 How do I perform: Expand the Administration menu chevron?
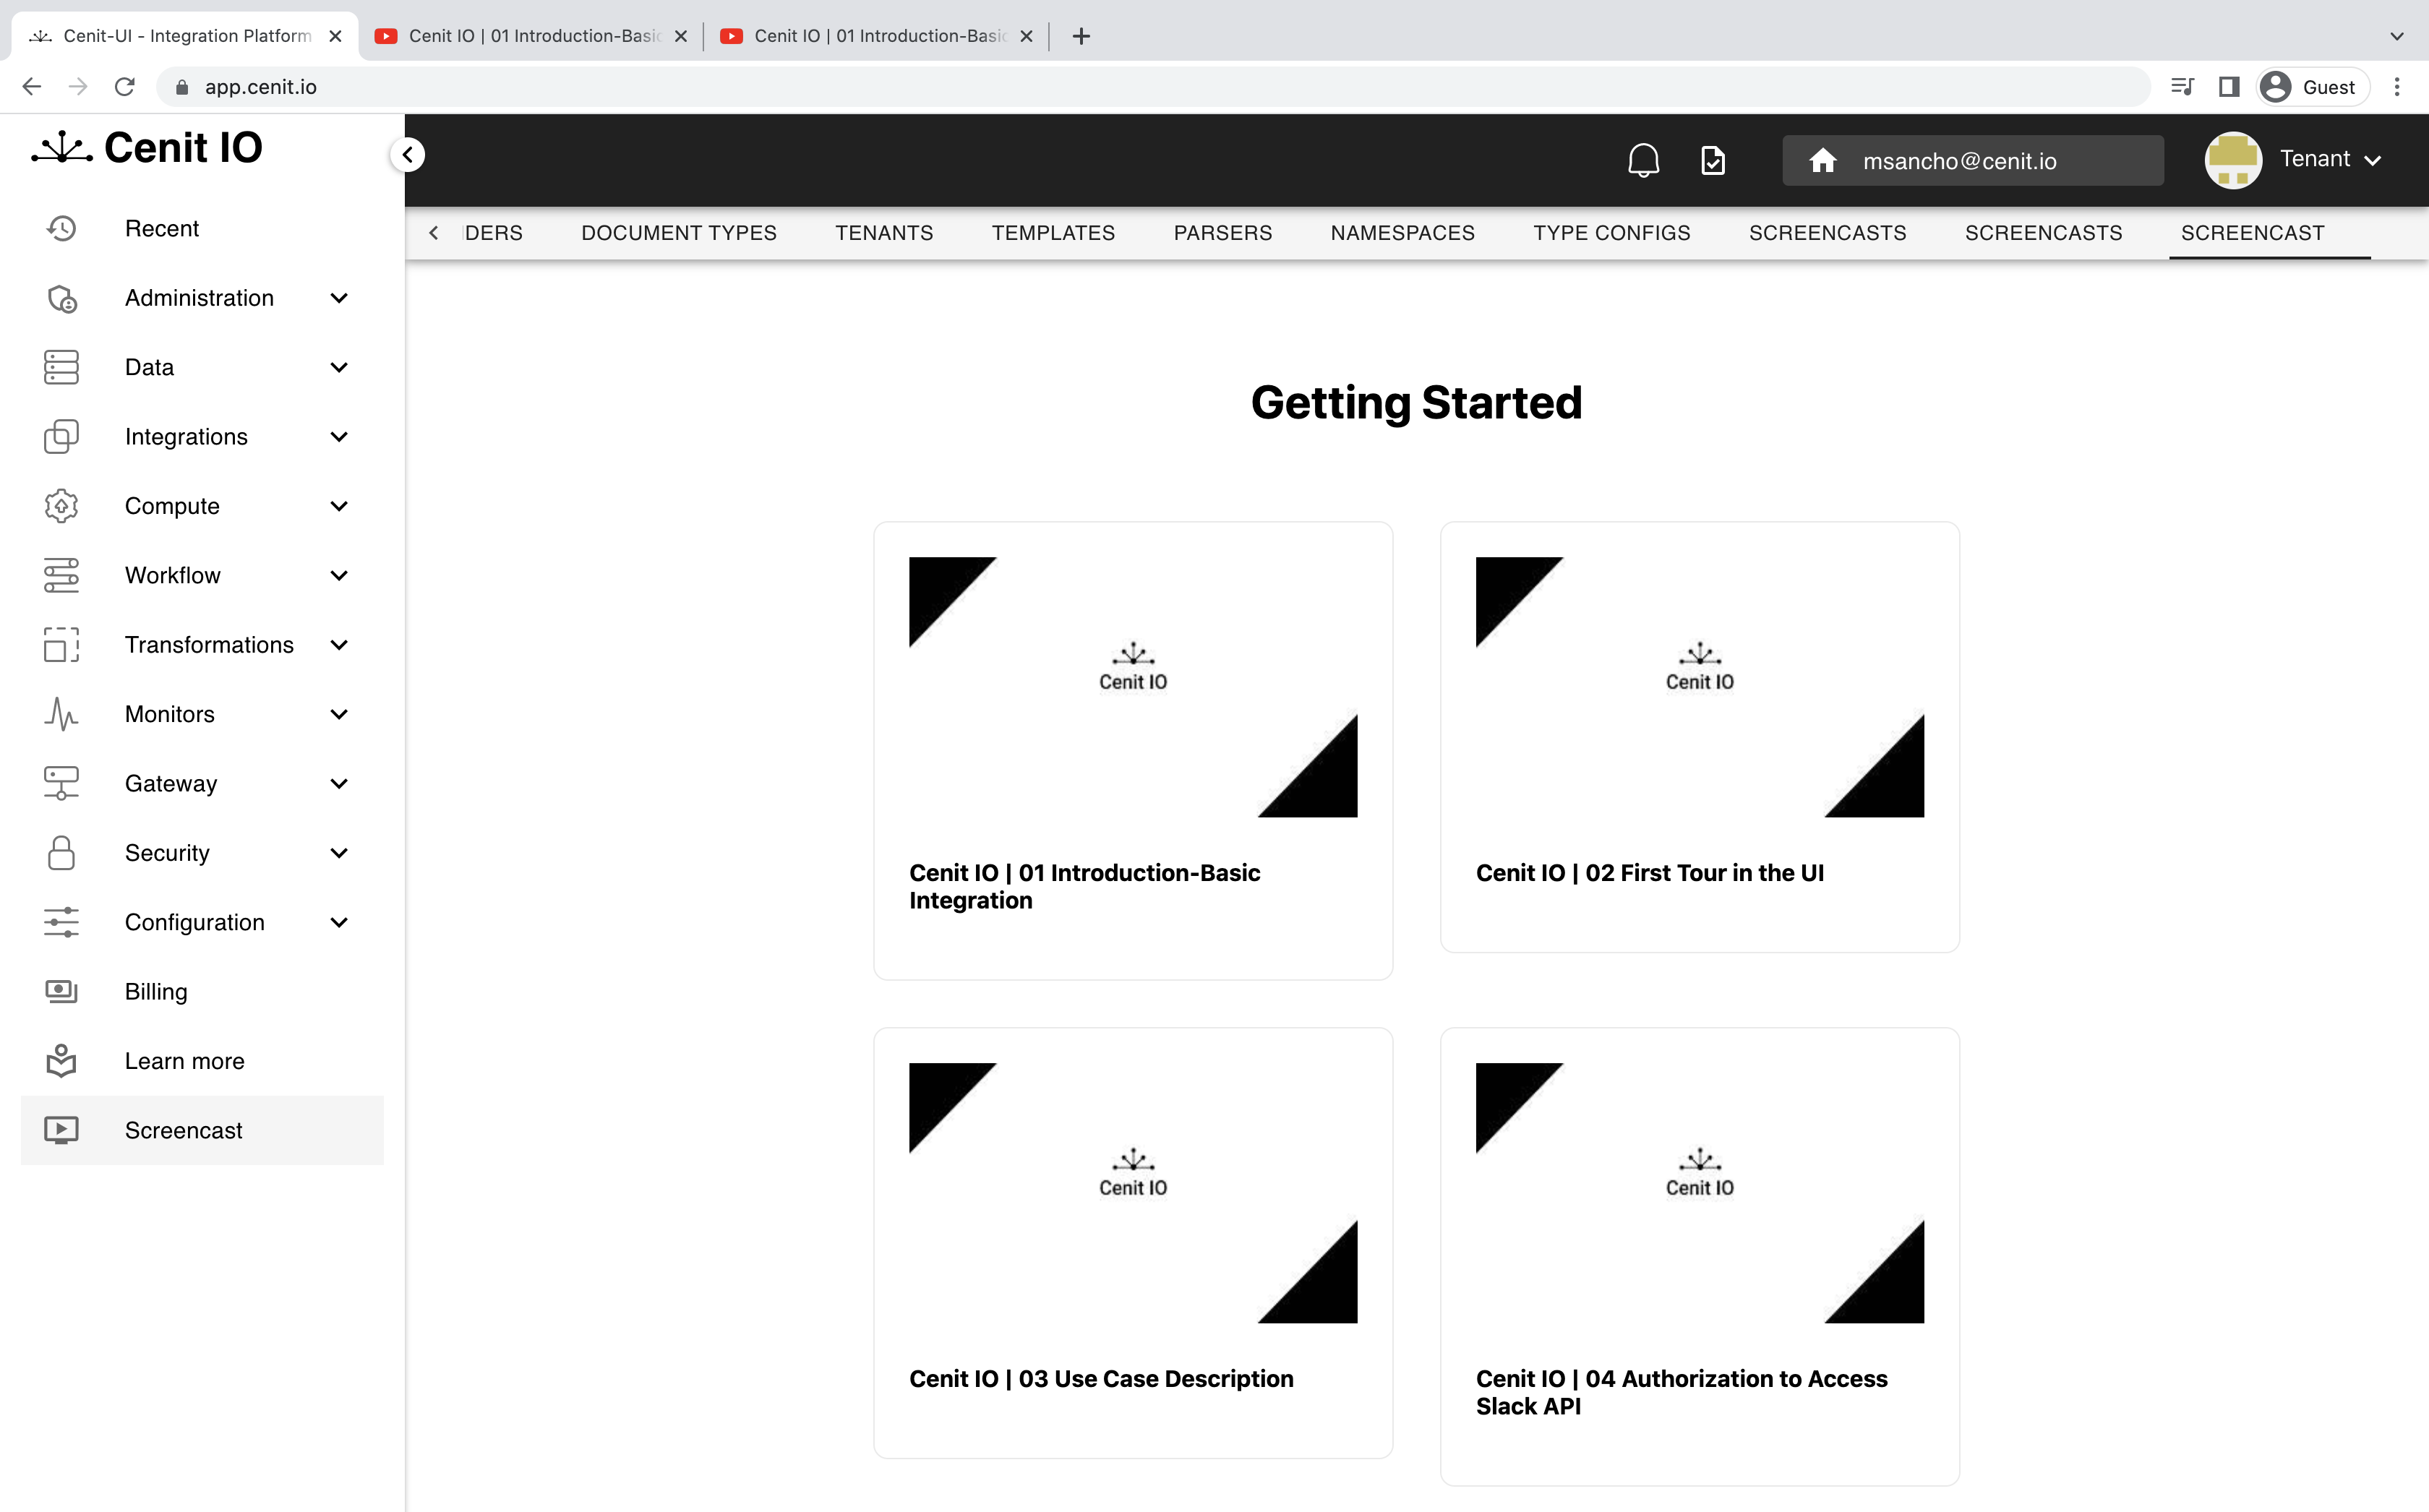339,298
